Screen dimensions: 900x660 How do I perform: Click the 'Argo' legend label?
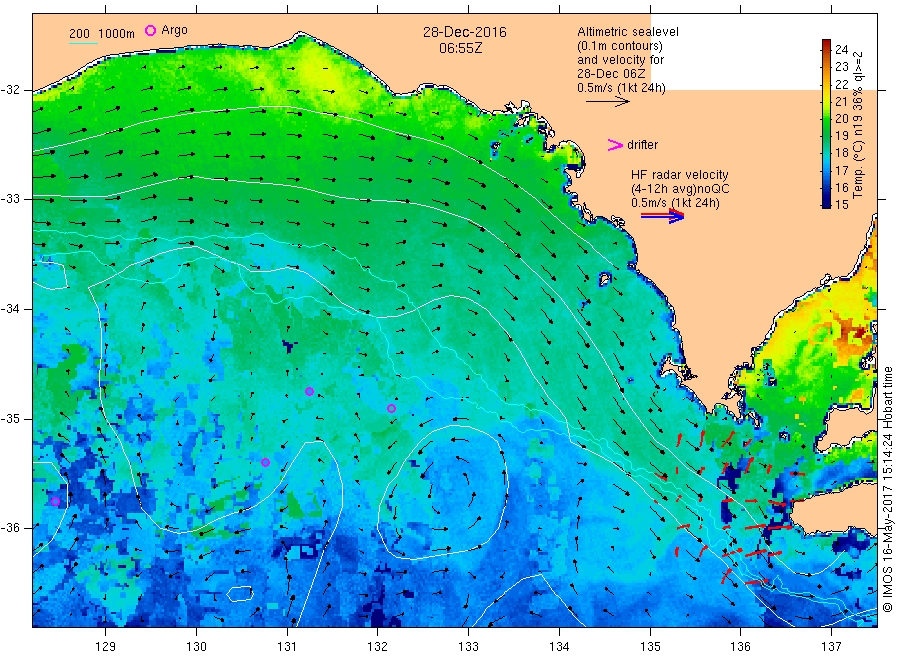pos(174,30)
